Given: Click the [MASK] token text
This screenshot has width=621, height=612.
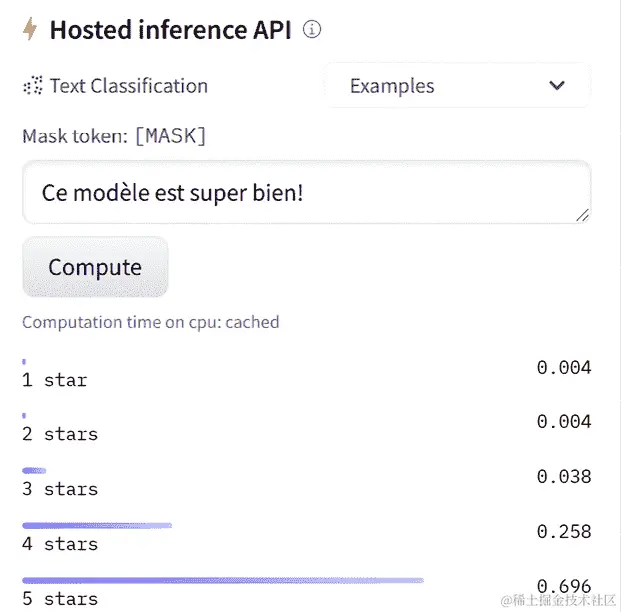Looking at the screenshot, I should pos(170,136).
